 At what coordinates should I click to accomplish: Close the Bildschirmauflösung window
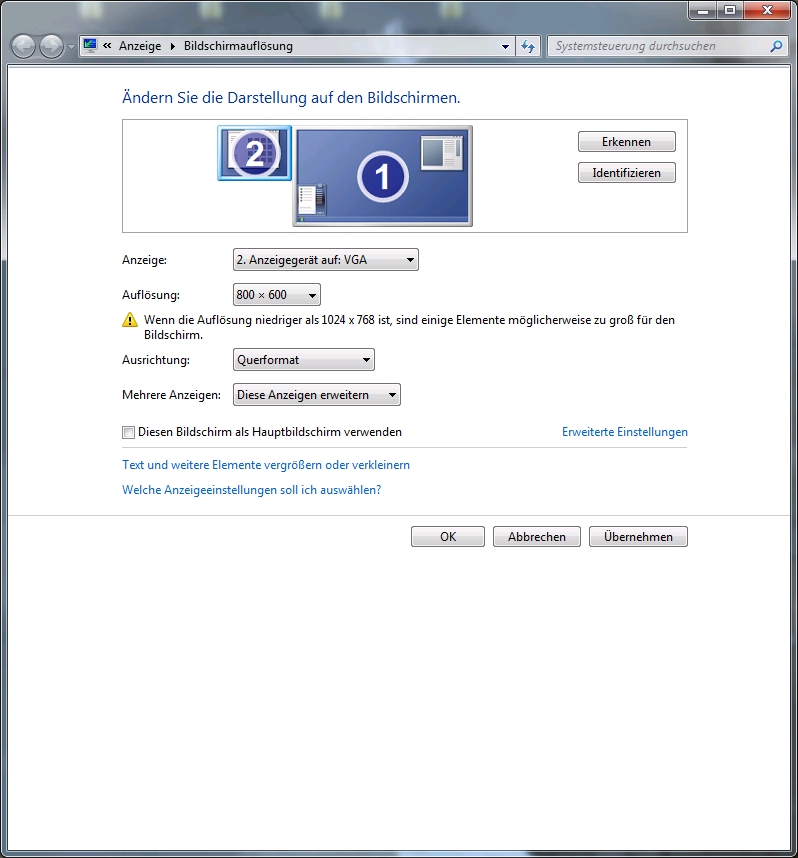coord(767,10)
